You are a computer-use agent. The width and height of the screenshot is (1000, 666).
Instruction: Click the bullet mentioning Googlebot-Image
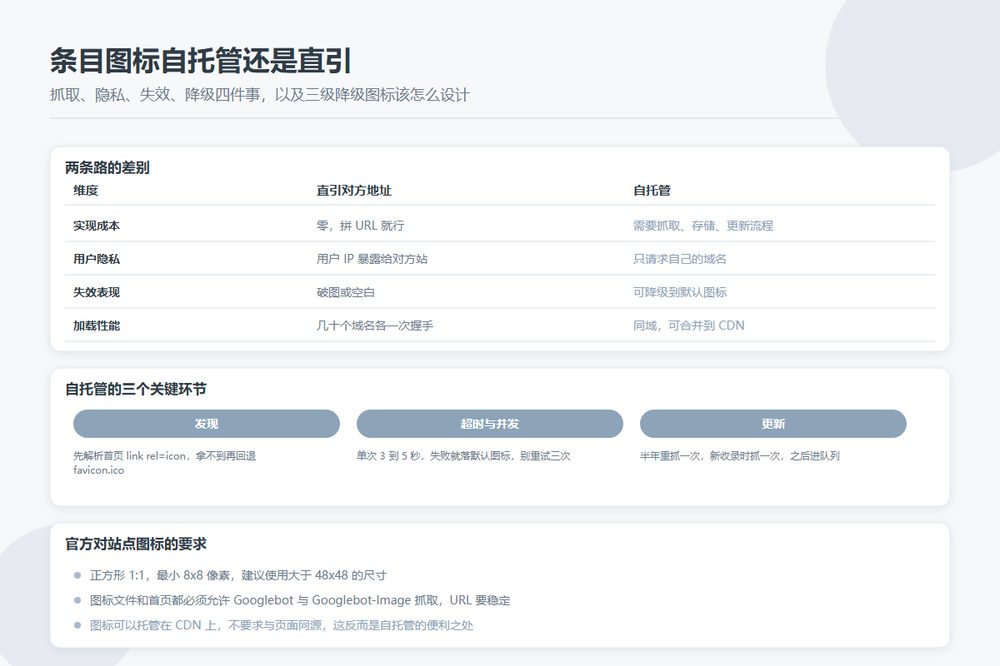300,600
